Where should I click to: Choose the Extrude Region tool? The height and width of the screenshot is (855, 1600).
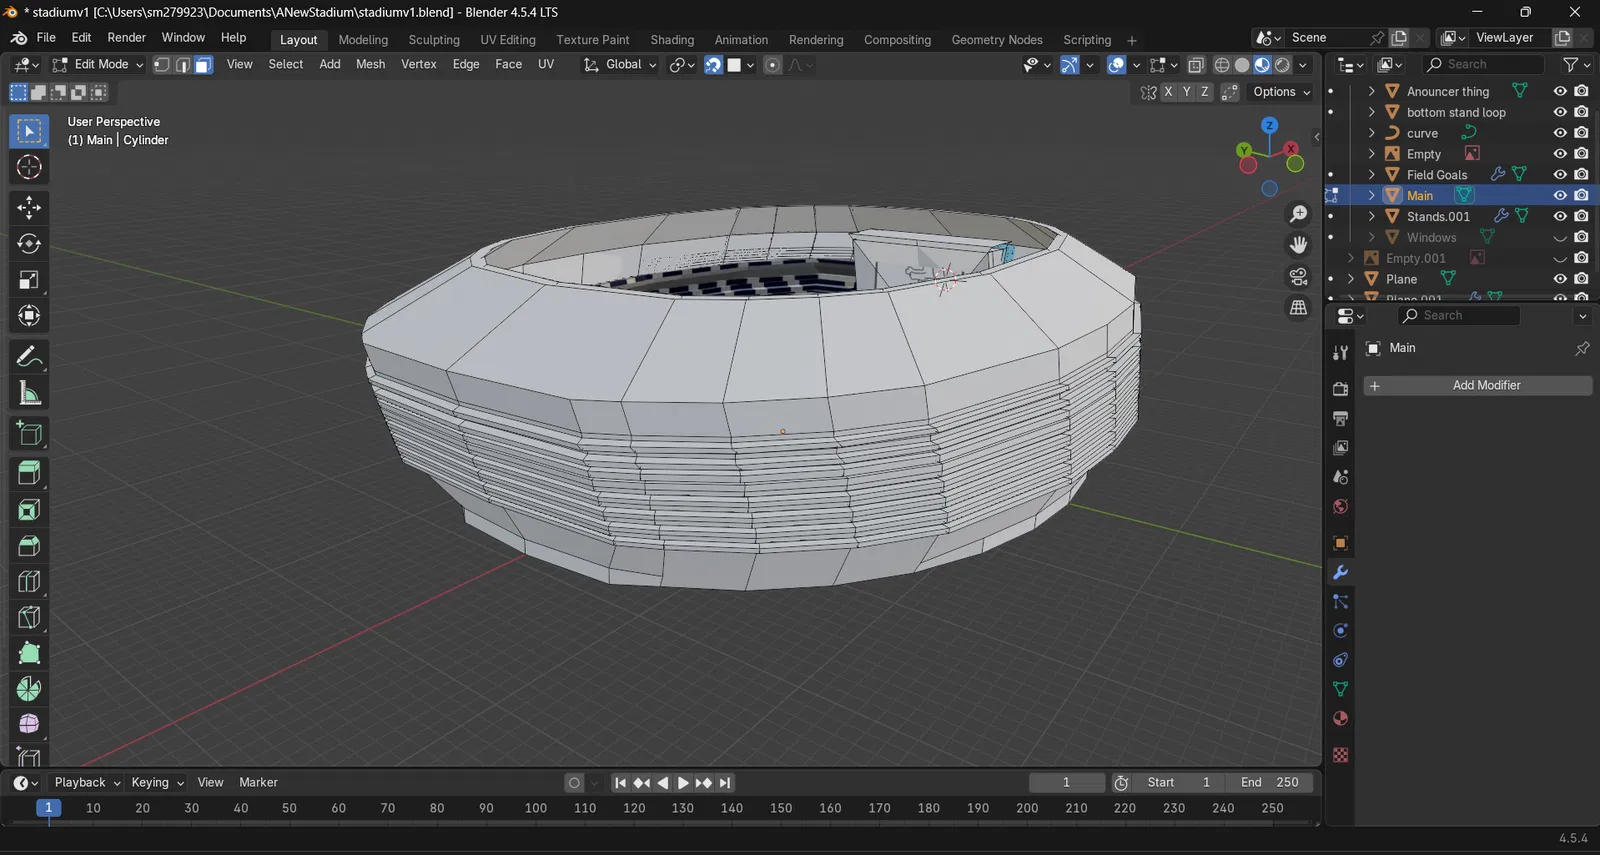[29, 473]
